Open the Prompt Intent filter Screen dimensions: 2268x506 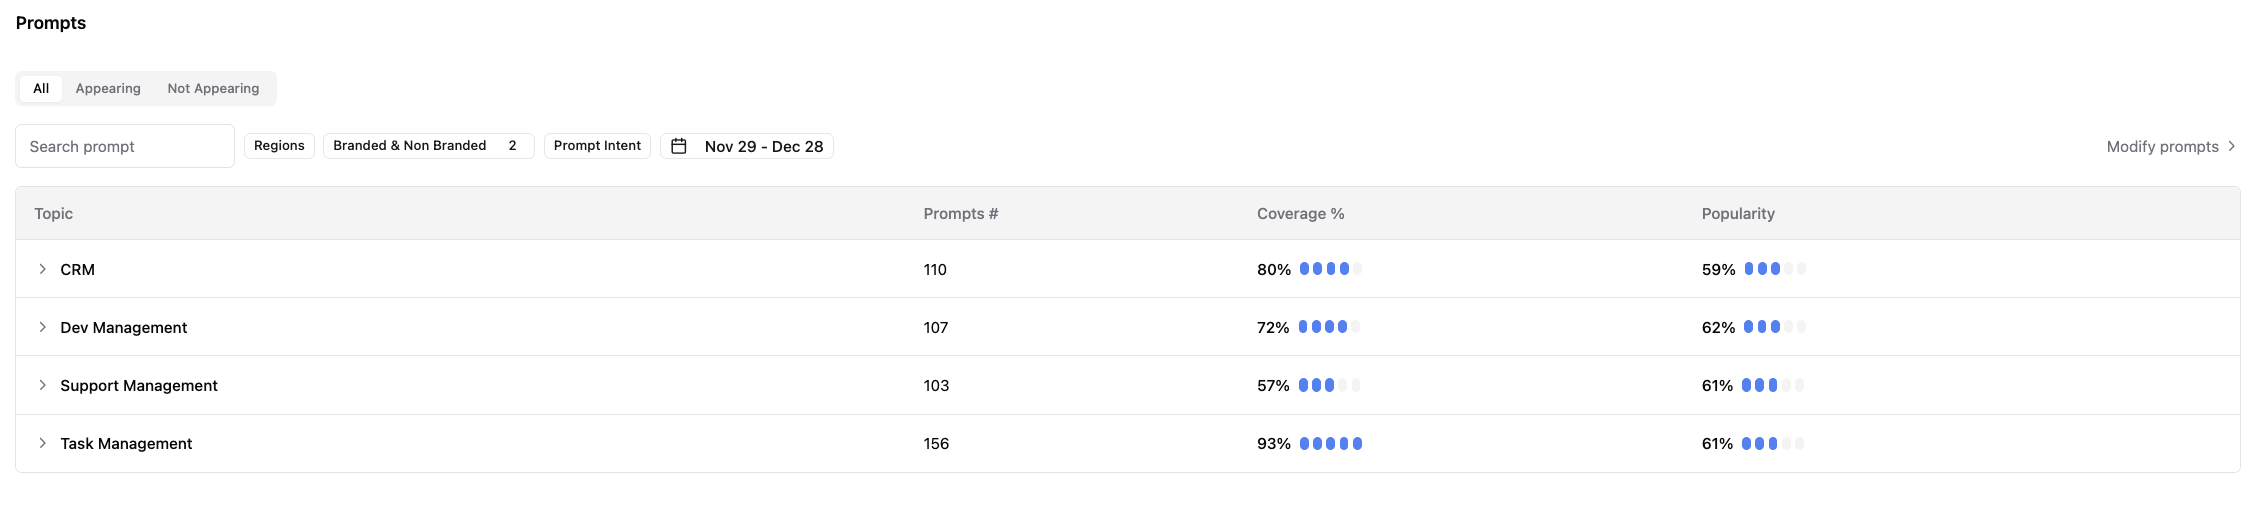coord(597,146)
